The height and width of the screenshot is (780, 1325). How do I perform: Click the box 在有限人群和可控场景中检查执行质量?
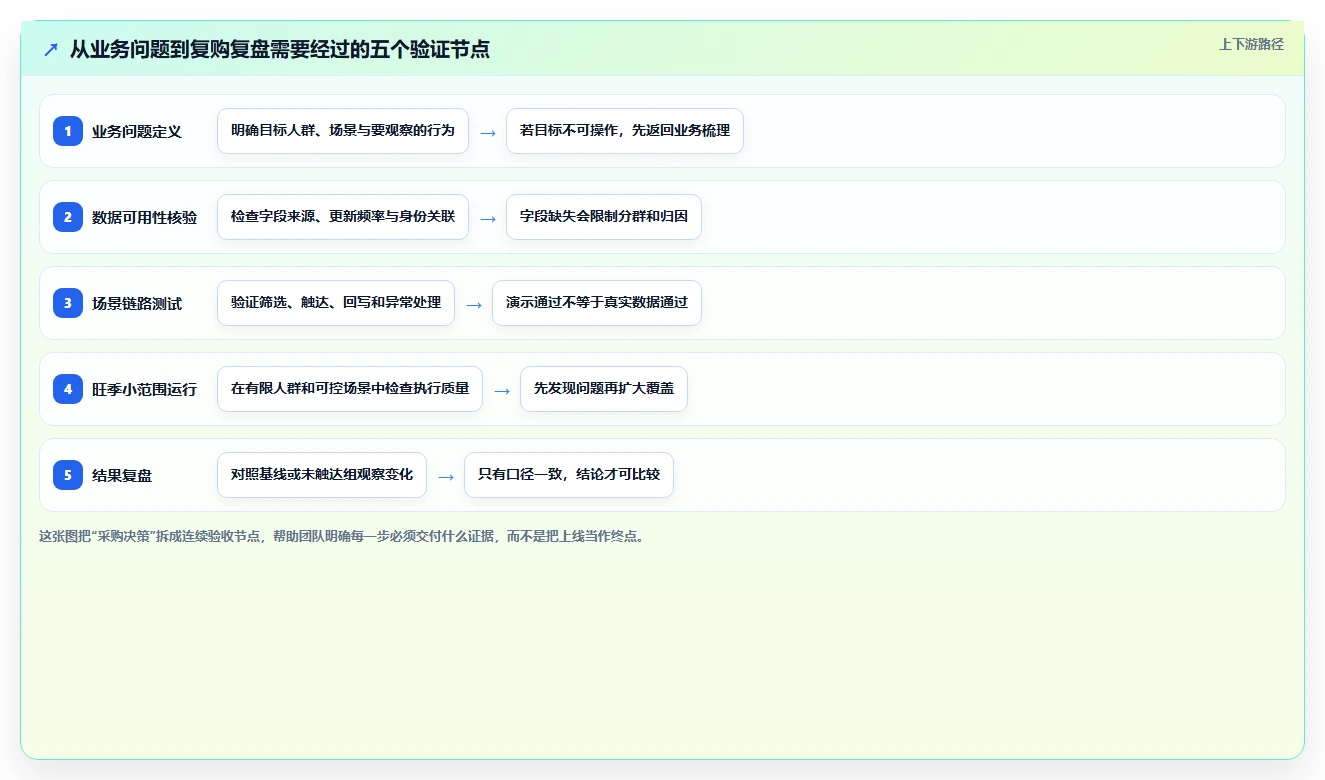click(x=350, y=389)
